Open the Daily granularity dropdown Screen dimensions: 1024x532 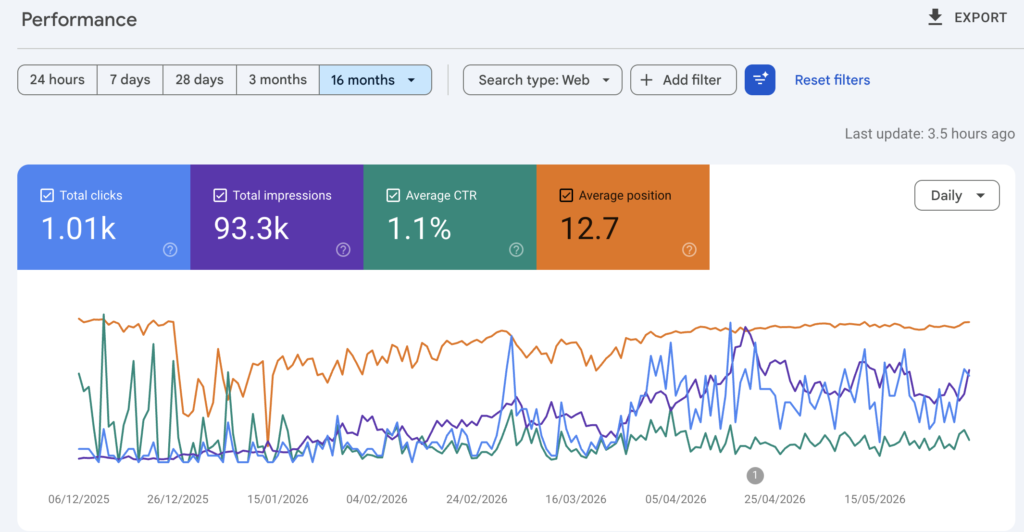[x=957, y=195]
